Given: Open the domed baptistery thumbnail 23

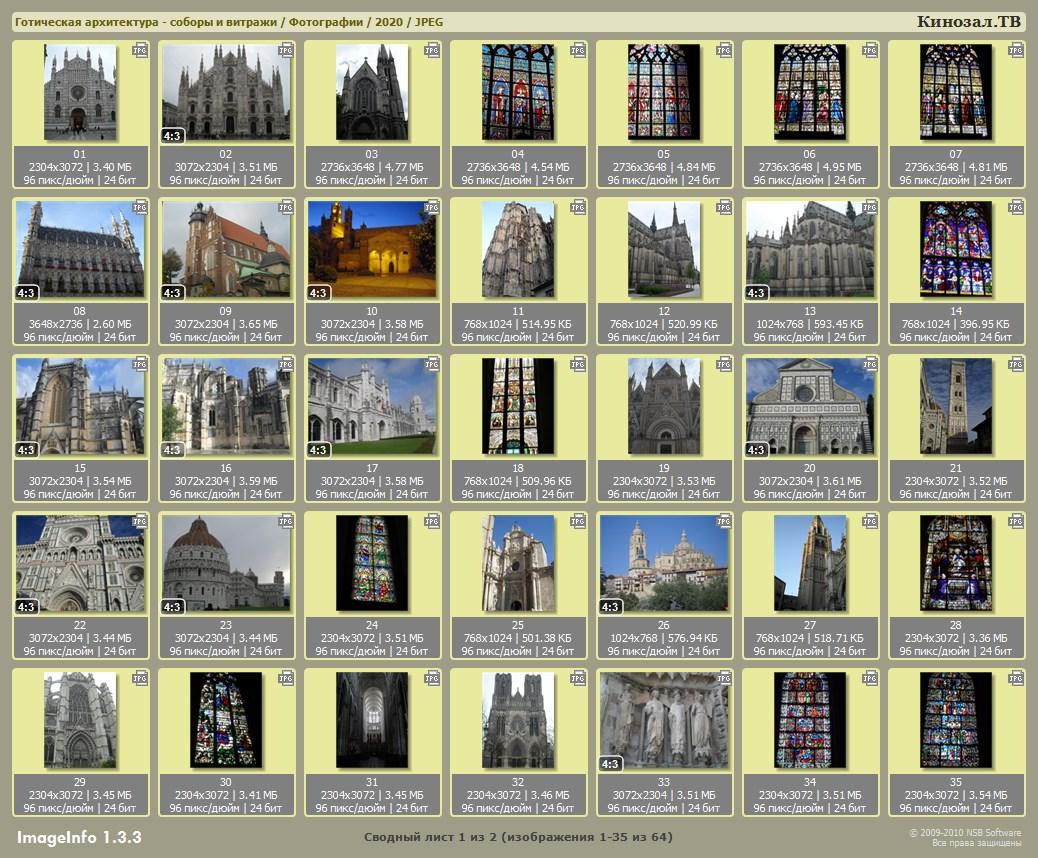Looking at the screenshot, I should coord(226,563).
